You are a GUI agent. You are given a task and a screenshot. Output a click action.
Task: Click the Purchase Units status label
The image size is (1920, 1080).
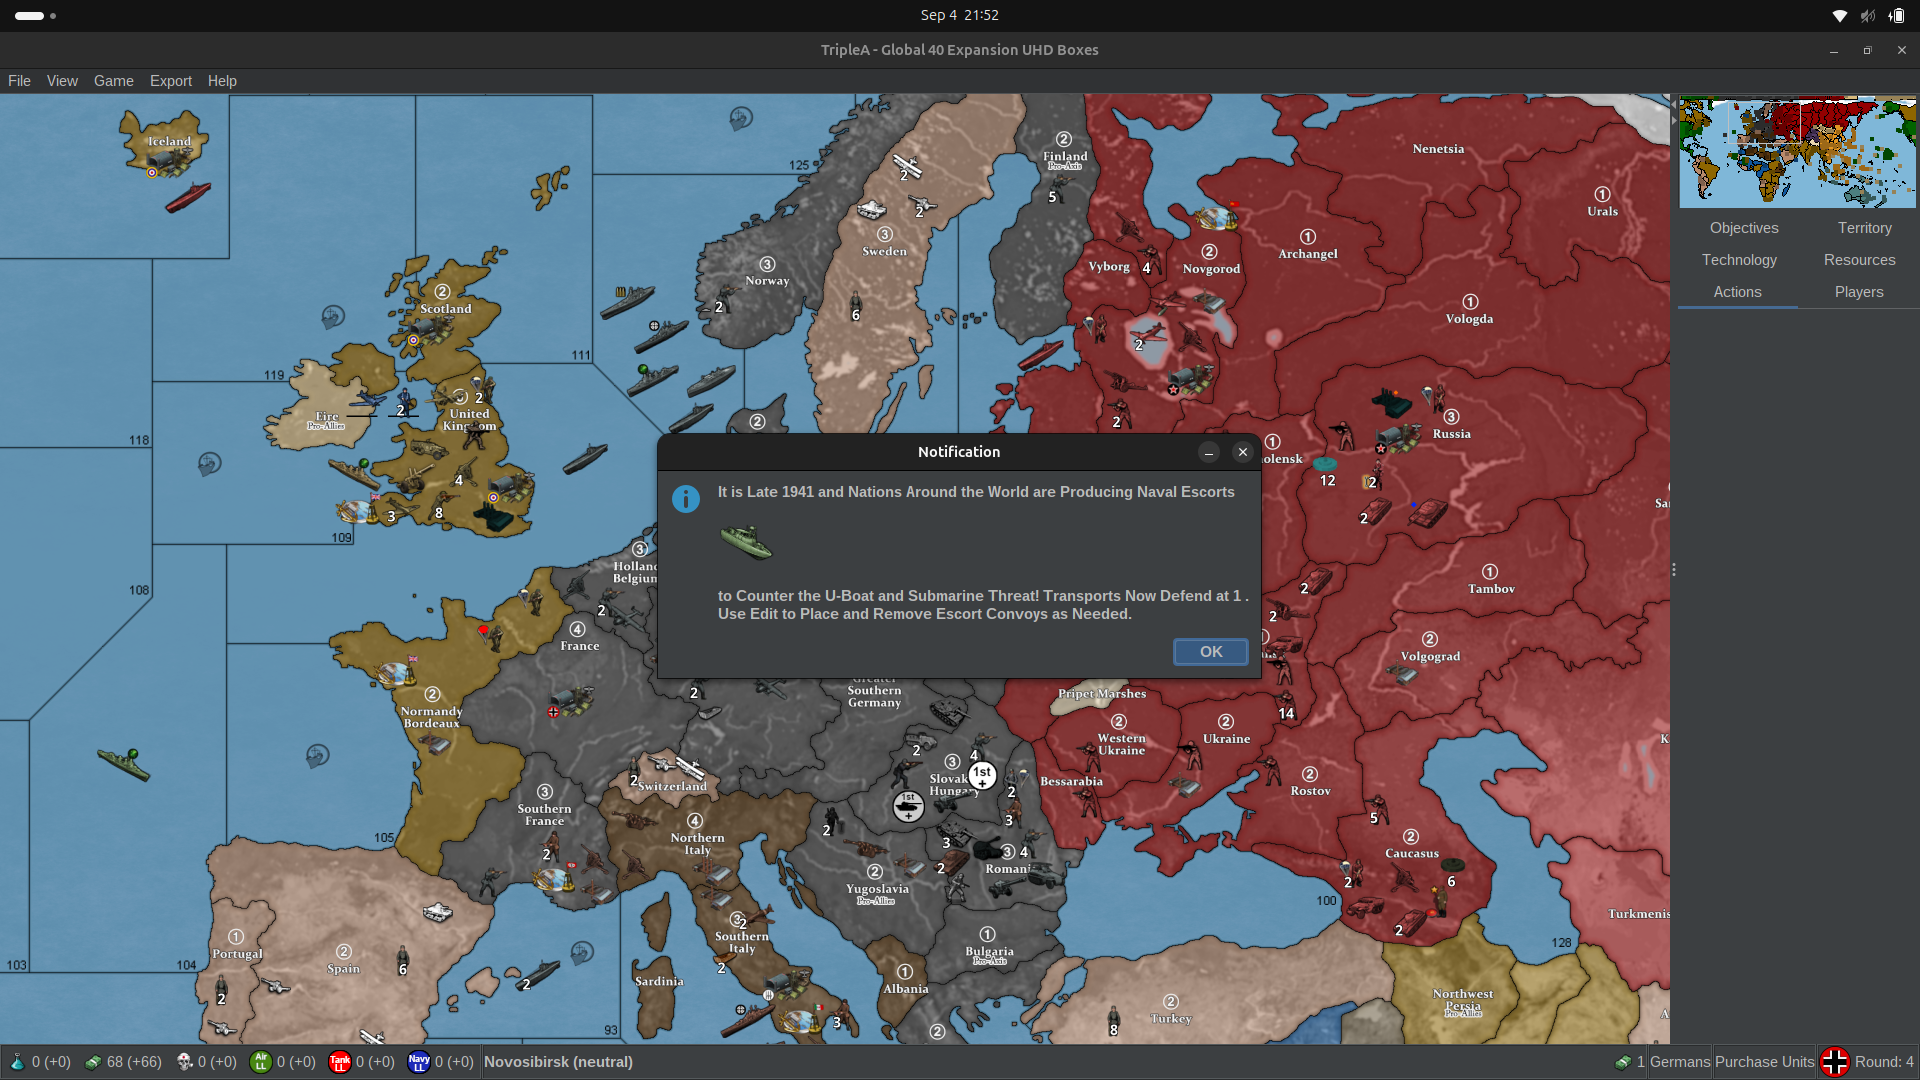[x=1764, y=1062]
